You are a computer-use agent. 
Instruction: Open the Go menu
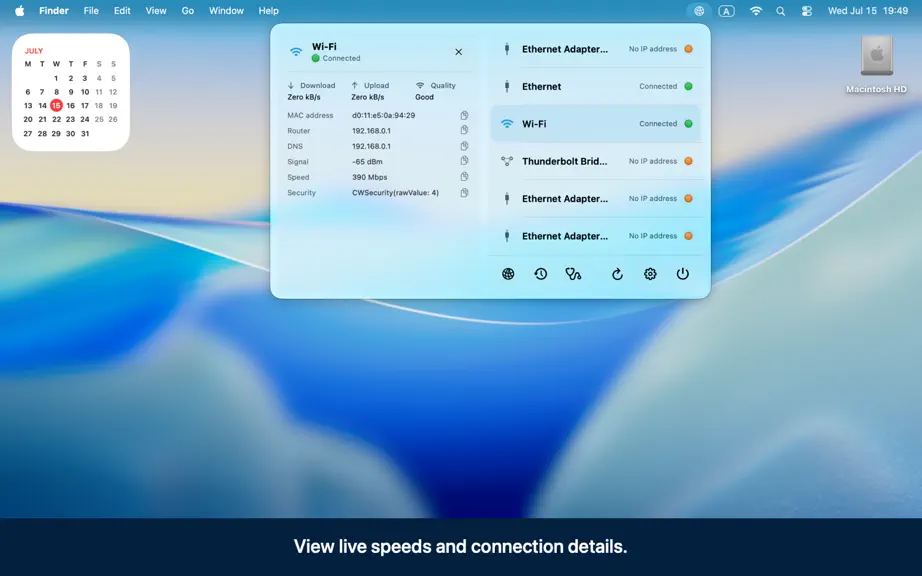(188, 11)
